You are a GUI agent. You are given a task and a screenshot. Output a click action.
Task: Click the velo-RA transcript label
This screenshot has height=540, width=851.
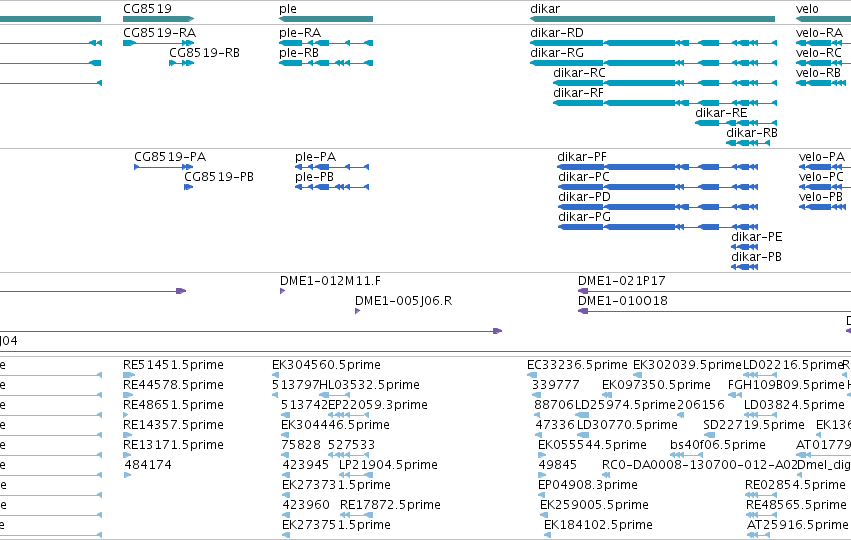[x=819, y=33]
